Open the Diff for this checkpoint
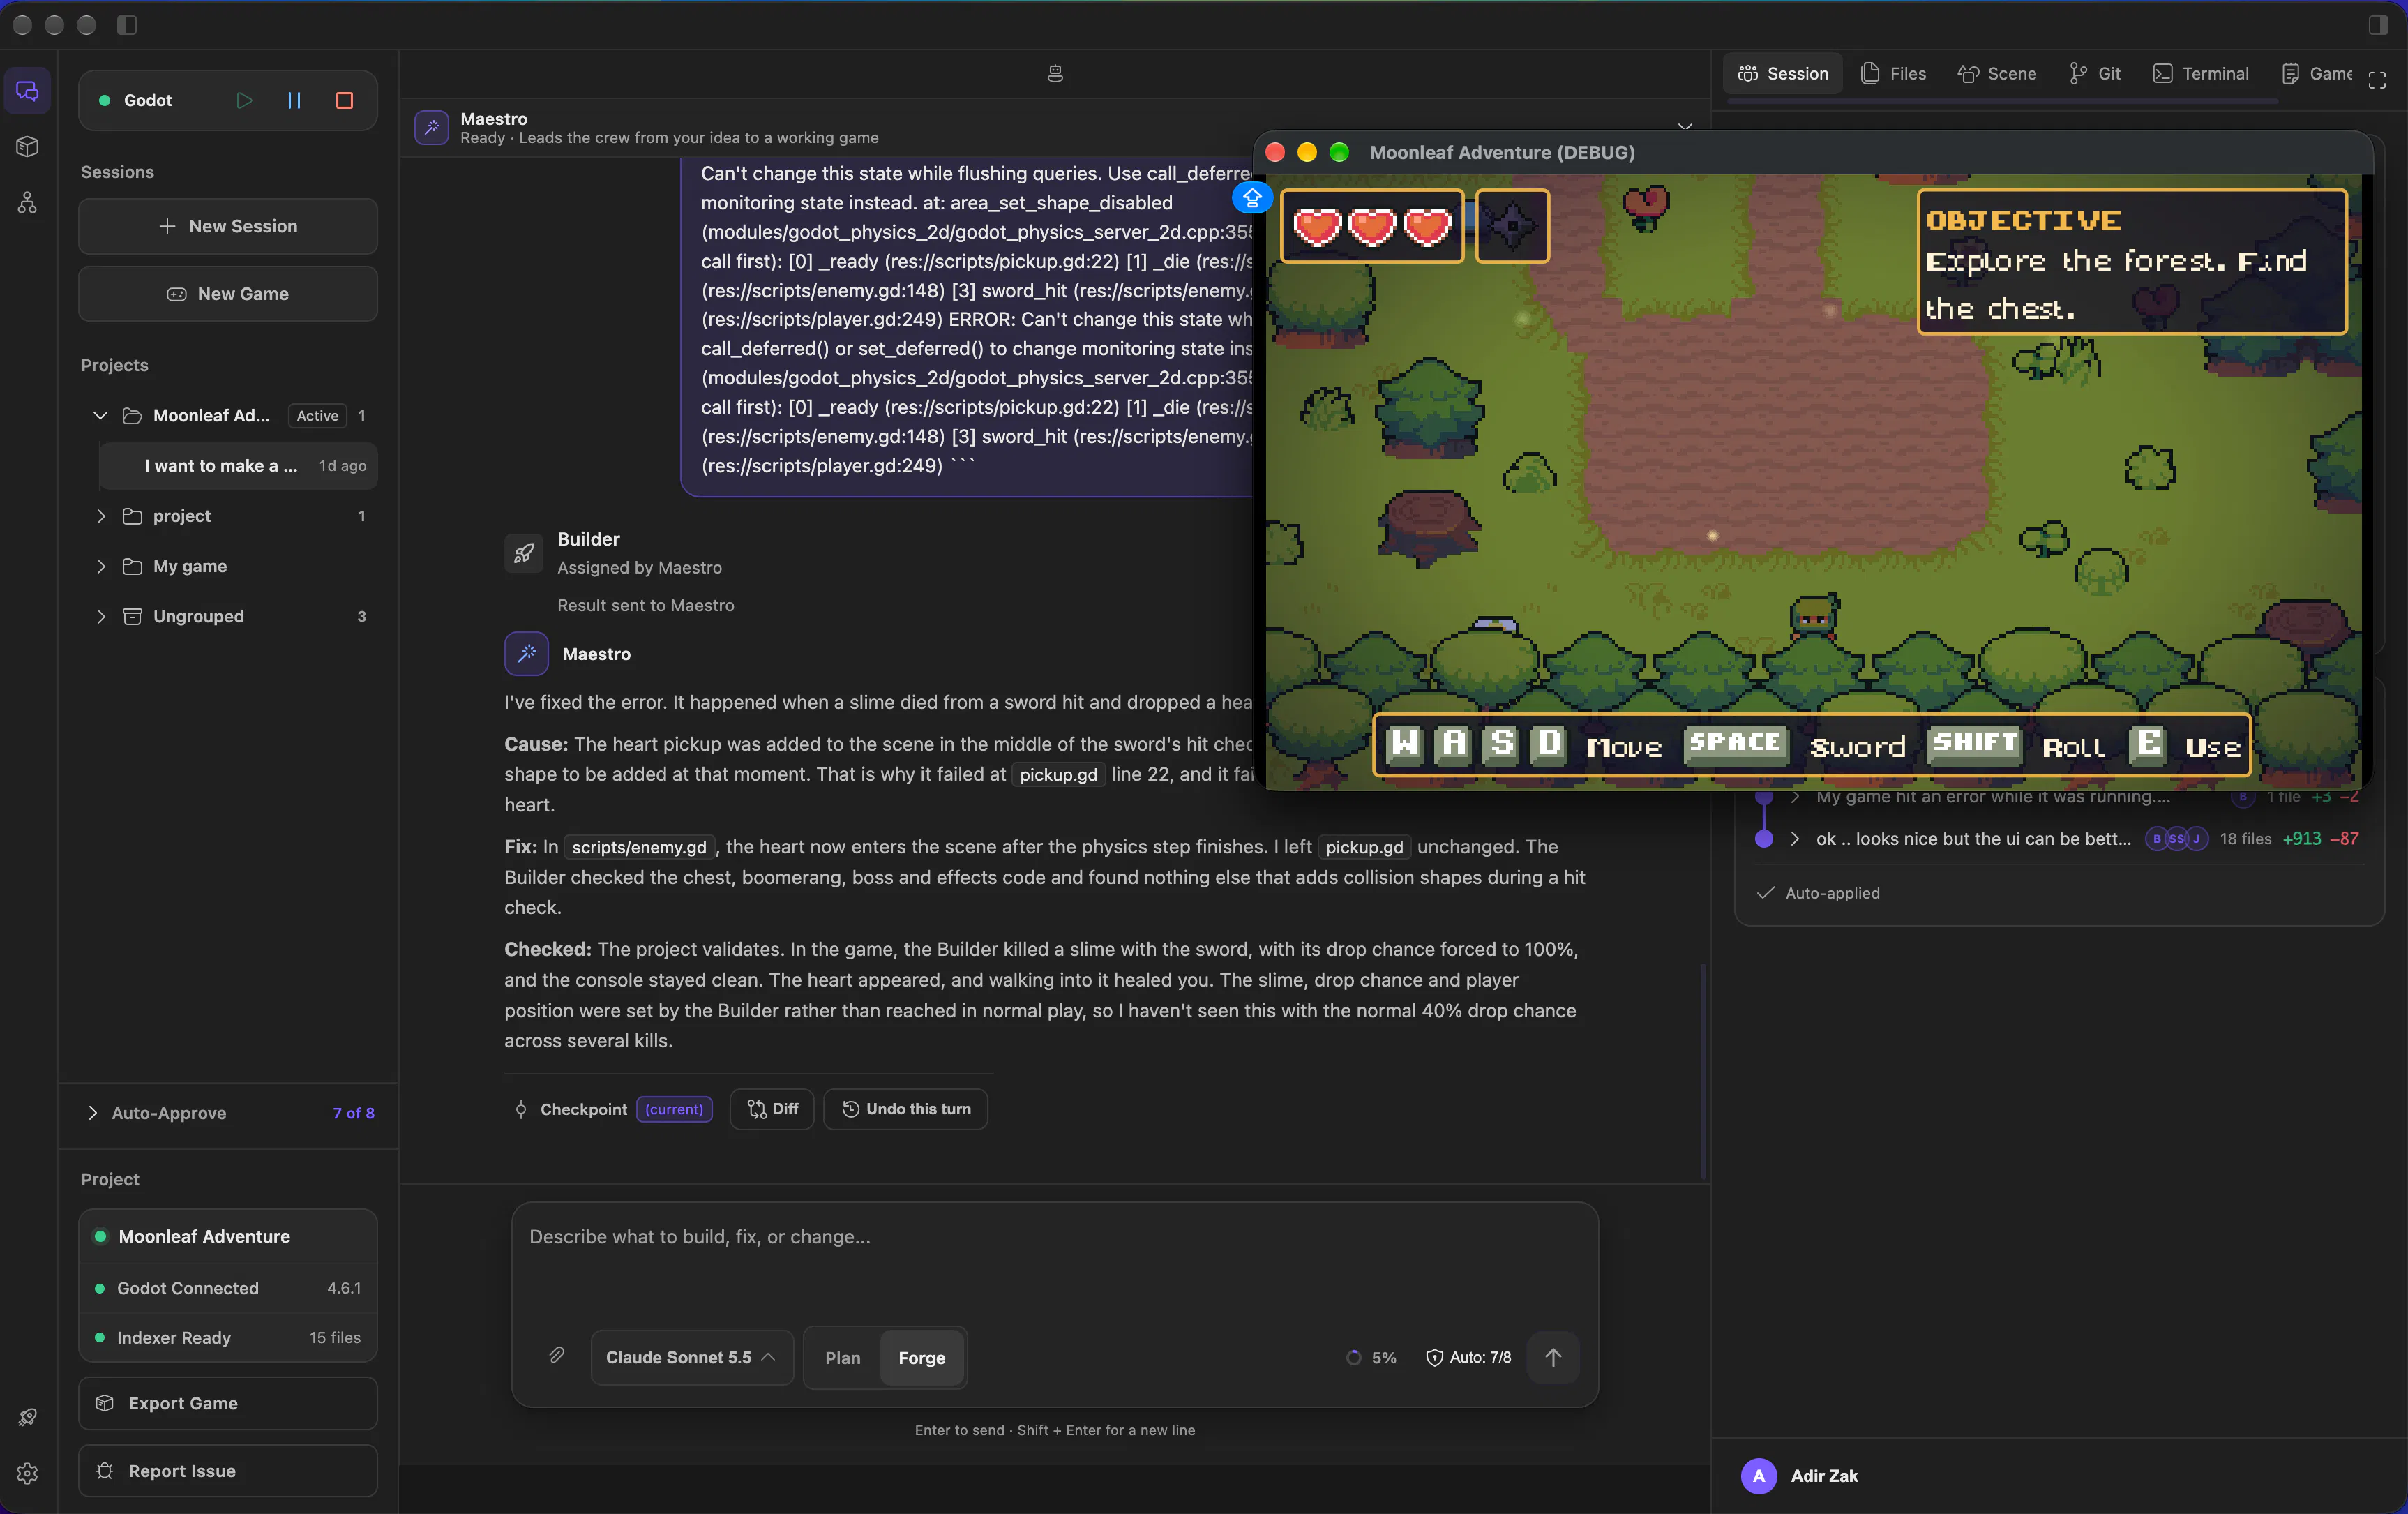Viewport: 2408px width, 1514px height. click(x=772, y=1109)
